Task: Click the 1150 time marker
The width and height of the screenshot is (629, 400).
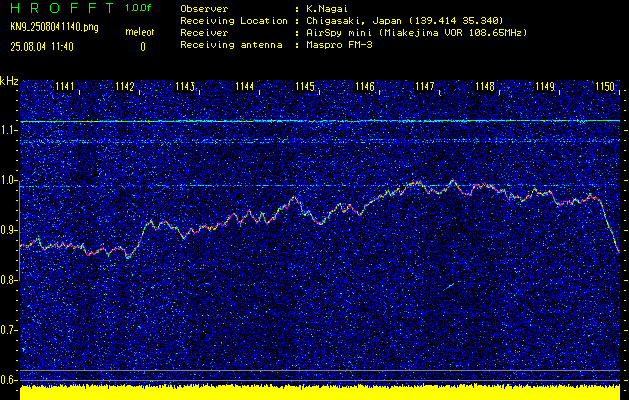Action: 605,86
